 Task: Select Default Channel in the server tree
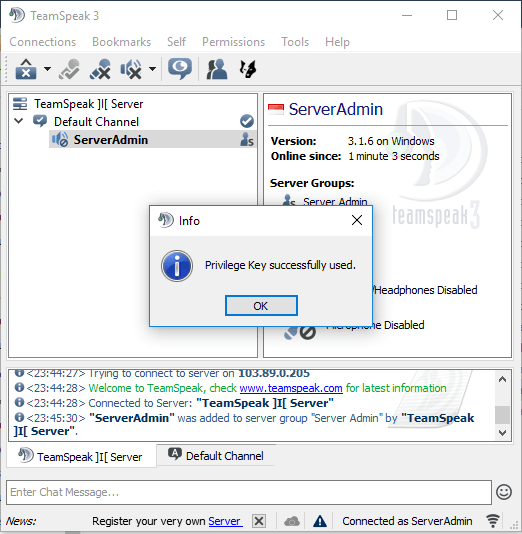[96, 122]
